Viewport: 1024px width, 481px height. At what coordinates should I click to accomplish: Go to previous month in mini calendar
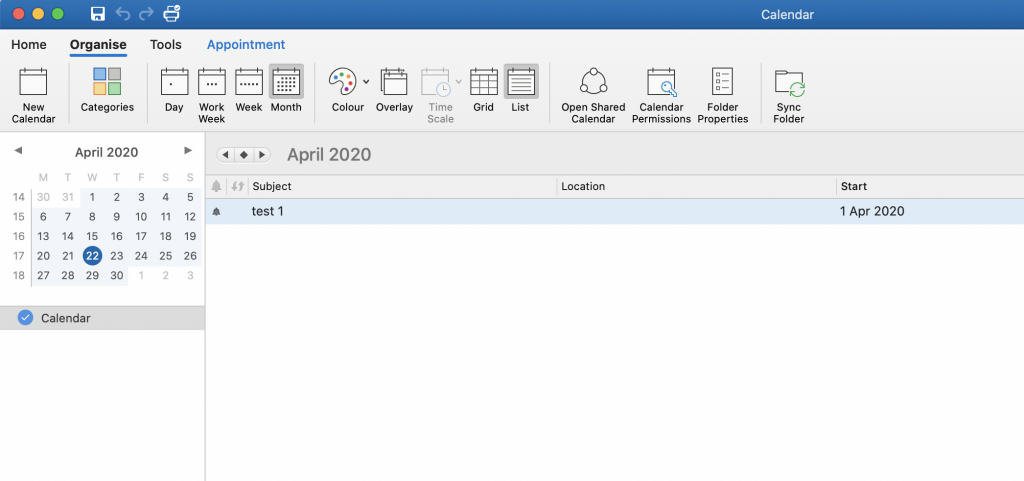click(x=18, y=151)
